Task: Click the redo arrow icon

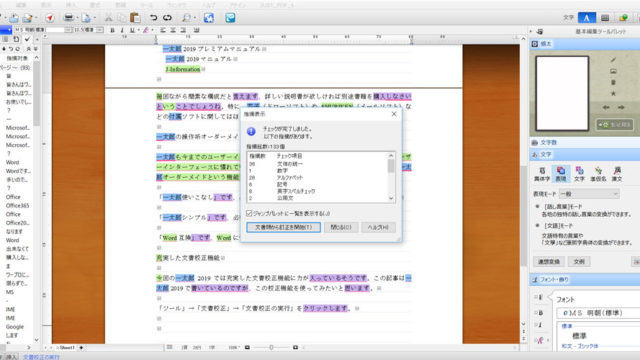Action: coord(167,18)
